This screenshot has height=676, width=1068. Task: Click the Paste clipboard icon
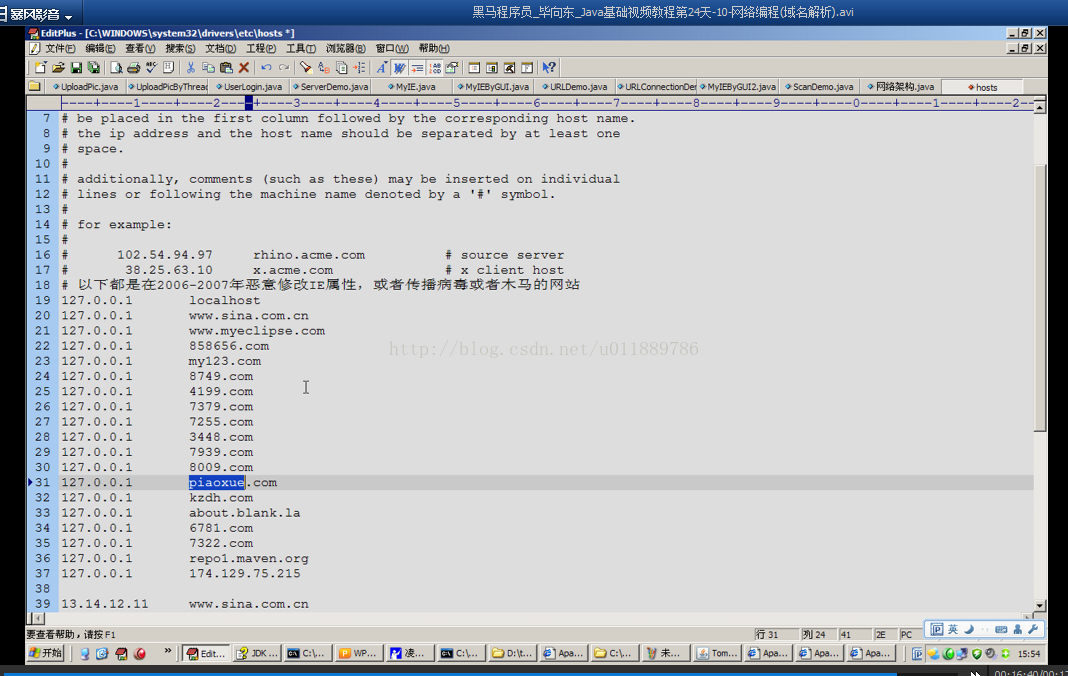tap(226, 67)
